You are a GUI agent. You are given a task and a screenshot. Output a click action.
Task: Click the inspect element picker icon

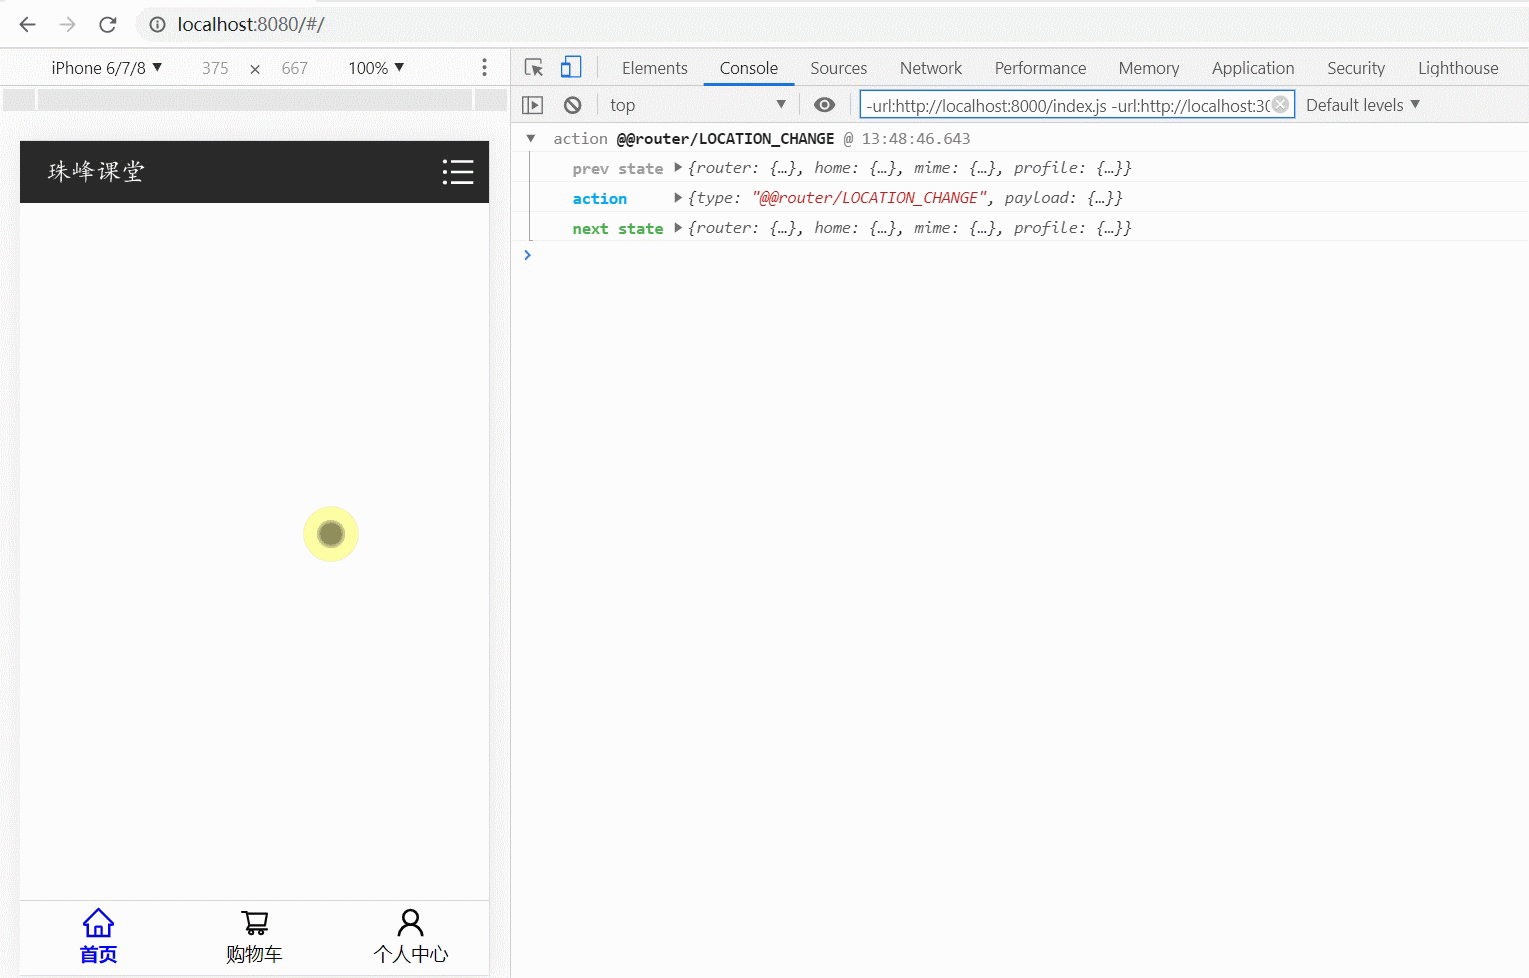(x=534, y=68)
